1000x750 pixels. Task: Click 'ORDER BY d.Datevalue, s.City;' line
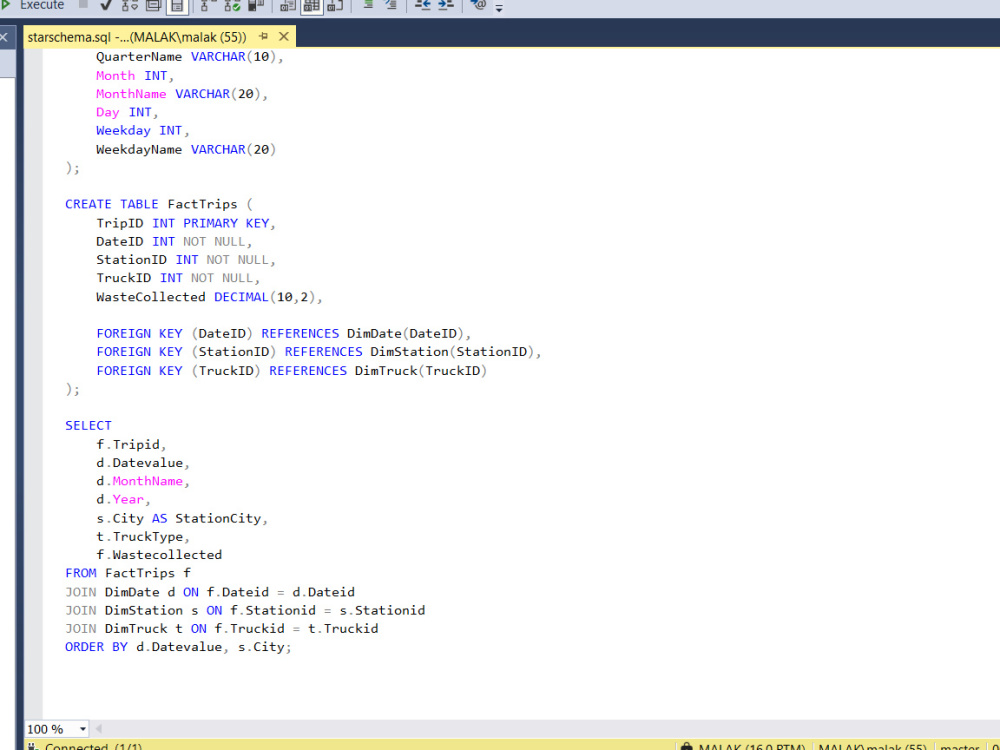pos(178,647)
